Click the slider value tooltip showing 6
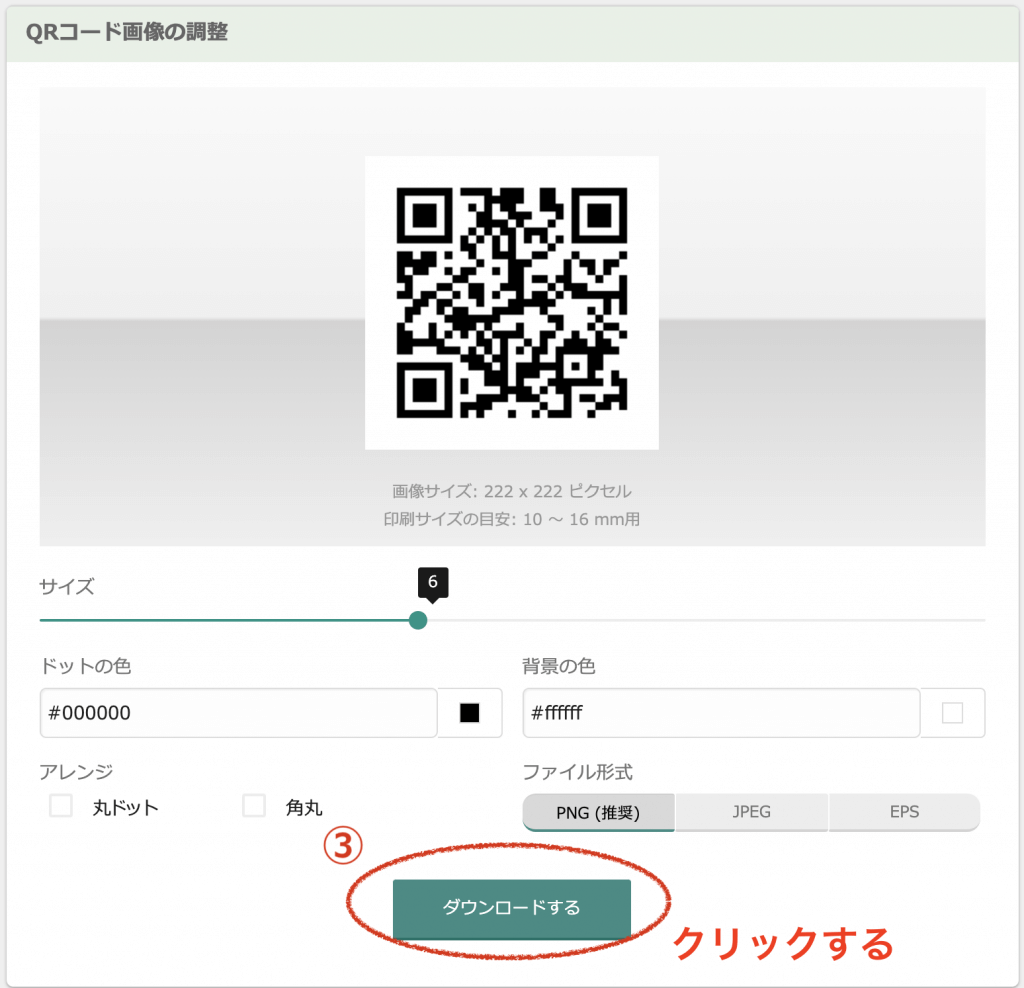The image size is (1024, 988). point(432,582)
